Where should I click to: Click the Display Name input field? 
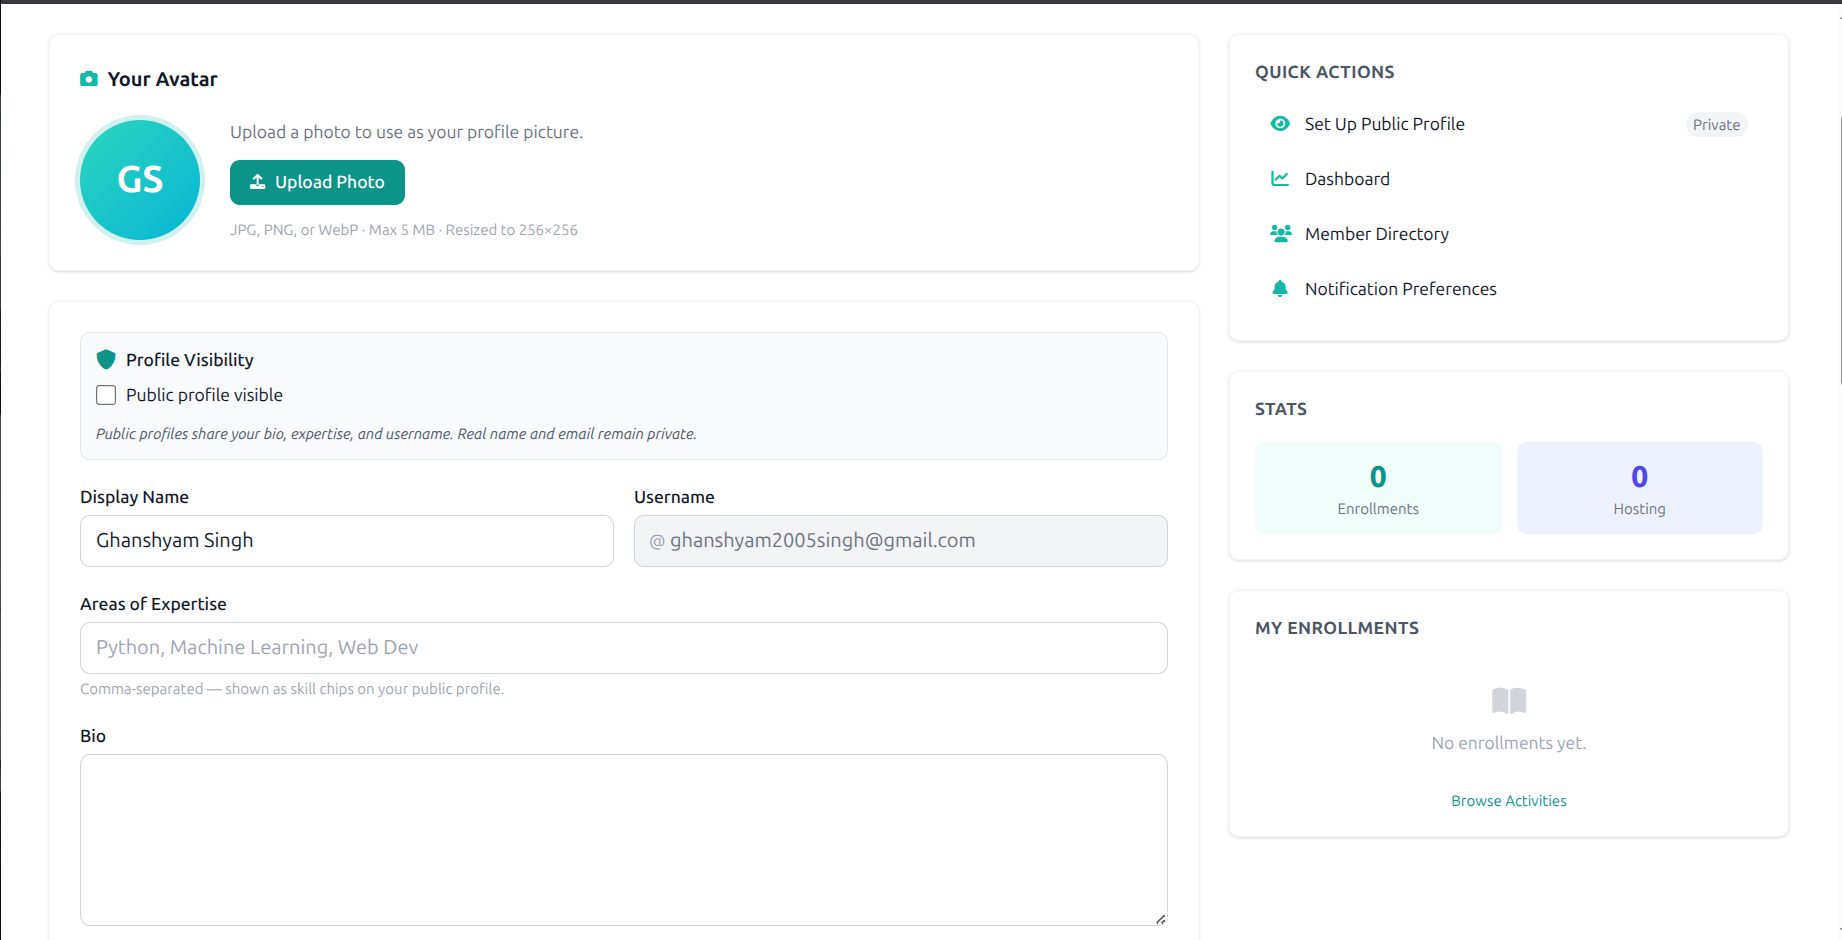tap(347, 541)
